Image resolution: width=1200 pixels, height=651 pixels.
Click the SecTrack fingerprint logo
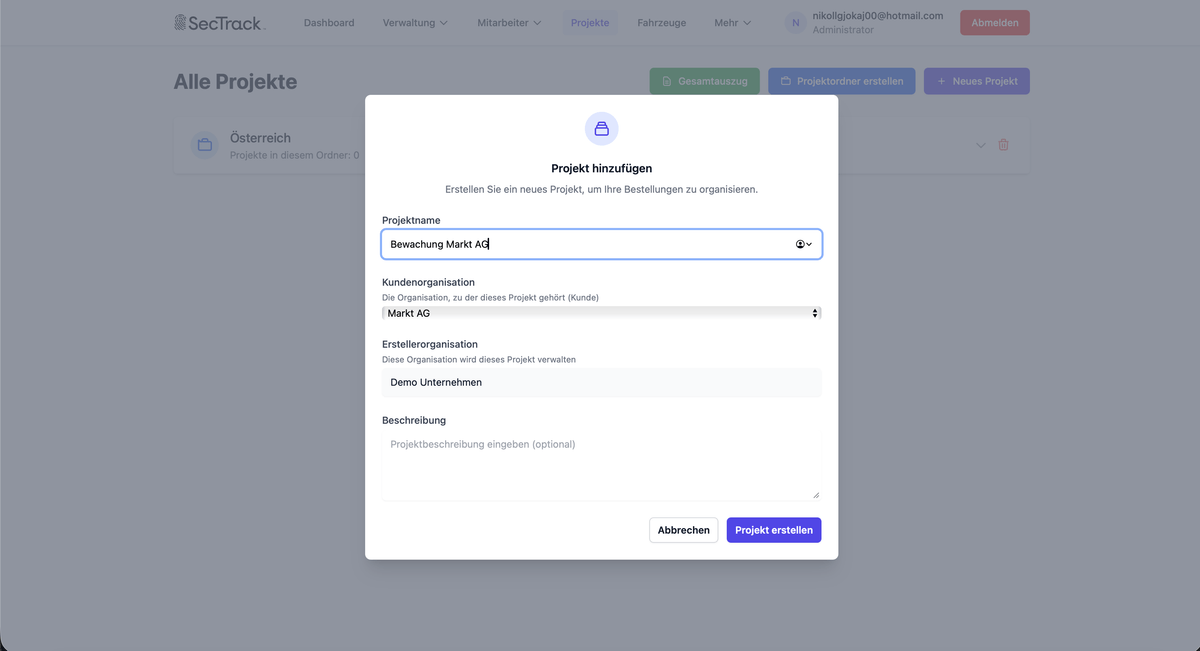coord(181,23)
